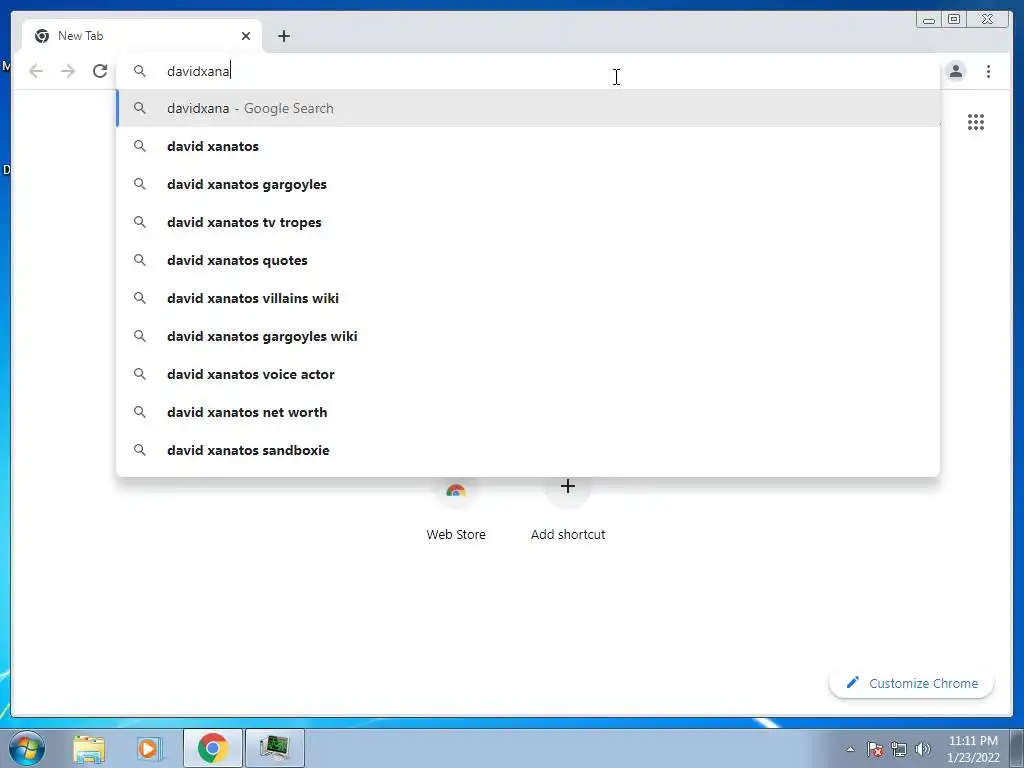Image resolution: width=1024 pixels, height=768 pixels.
Task: Pick david xanatos gargoyles wiki suggestion
Action: [528, 336]
